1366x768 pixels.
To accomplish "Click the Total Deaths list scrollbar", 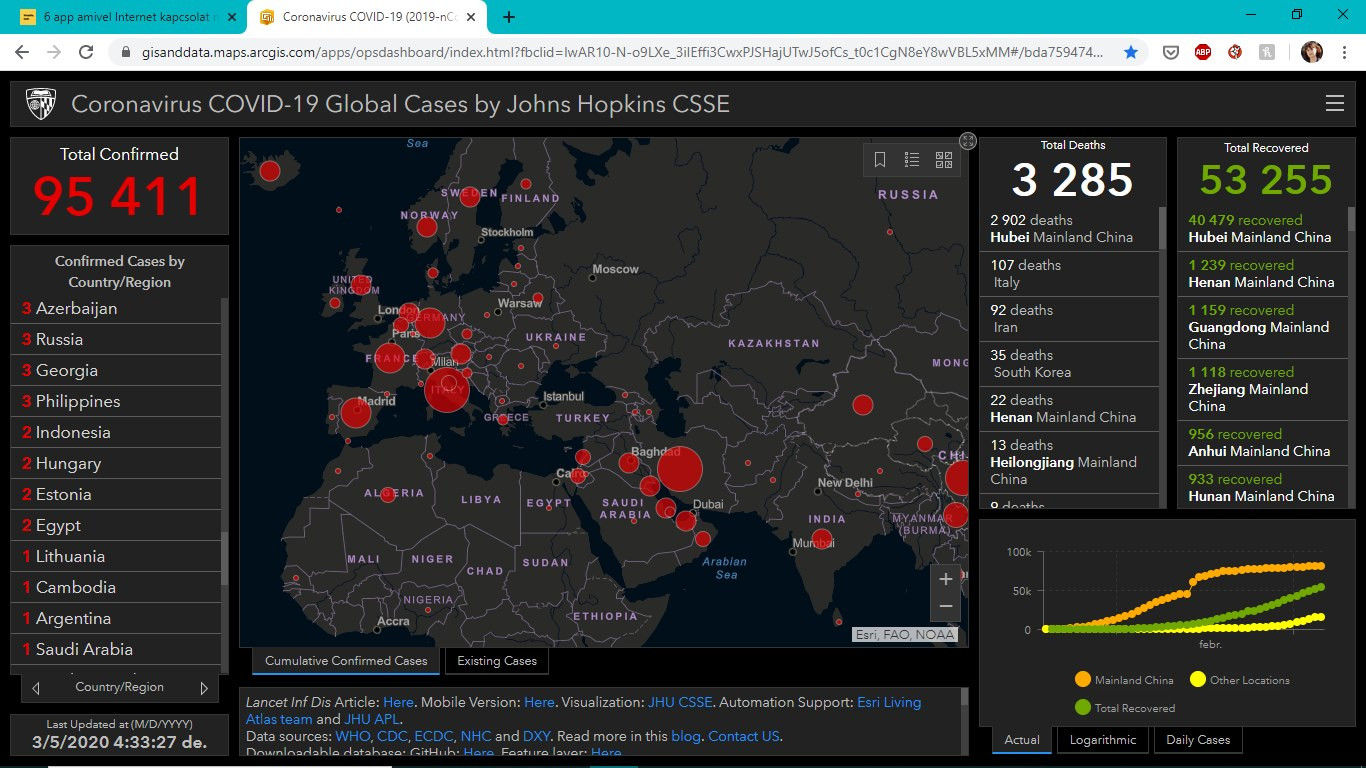I will point(1162,228).
